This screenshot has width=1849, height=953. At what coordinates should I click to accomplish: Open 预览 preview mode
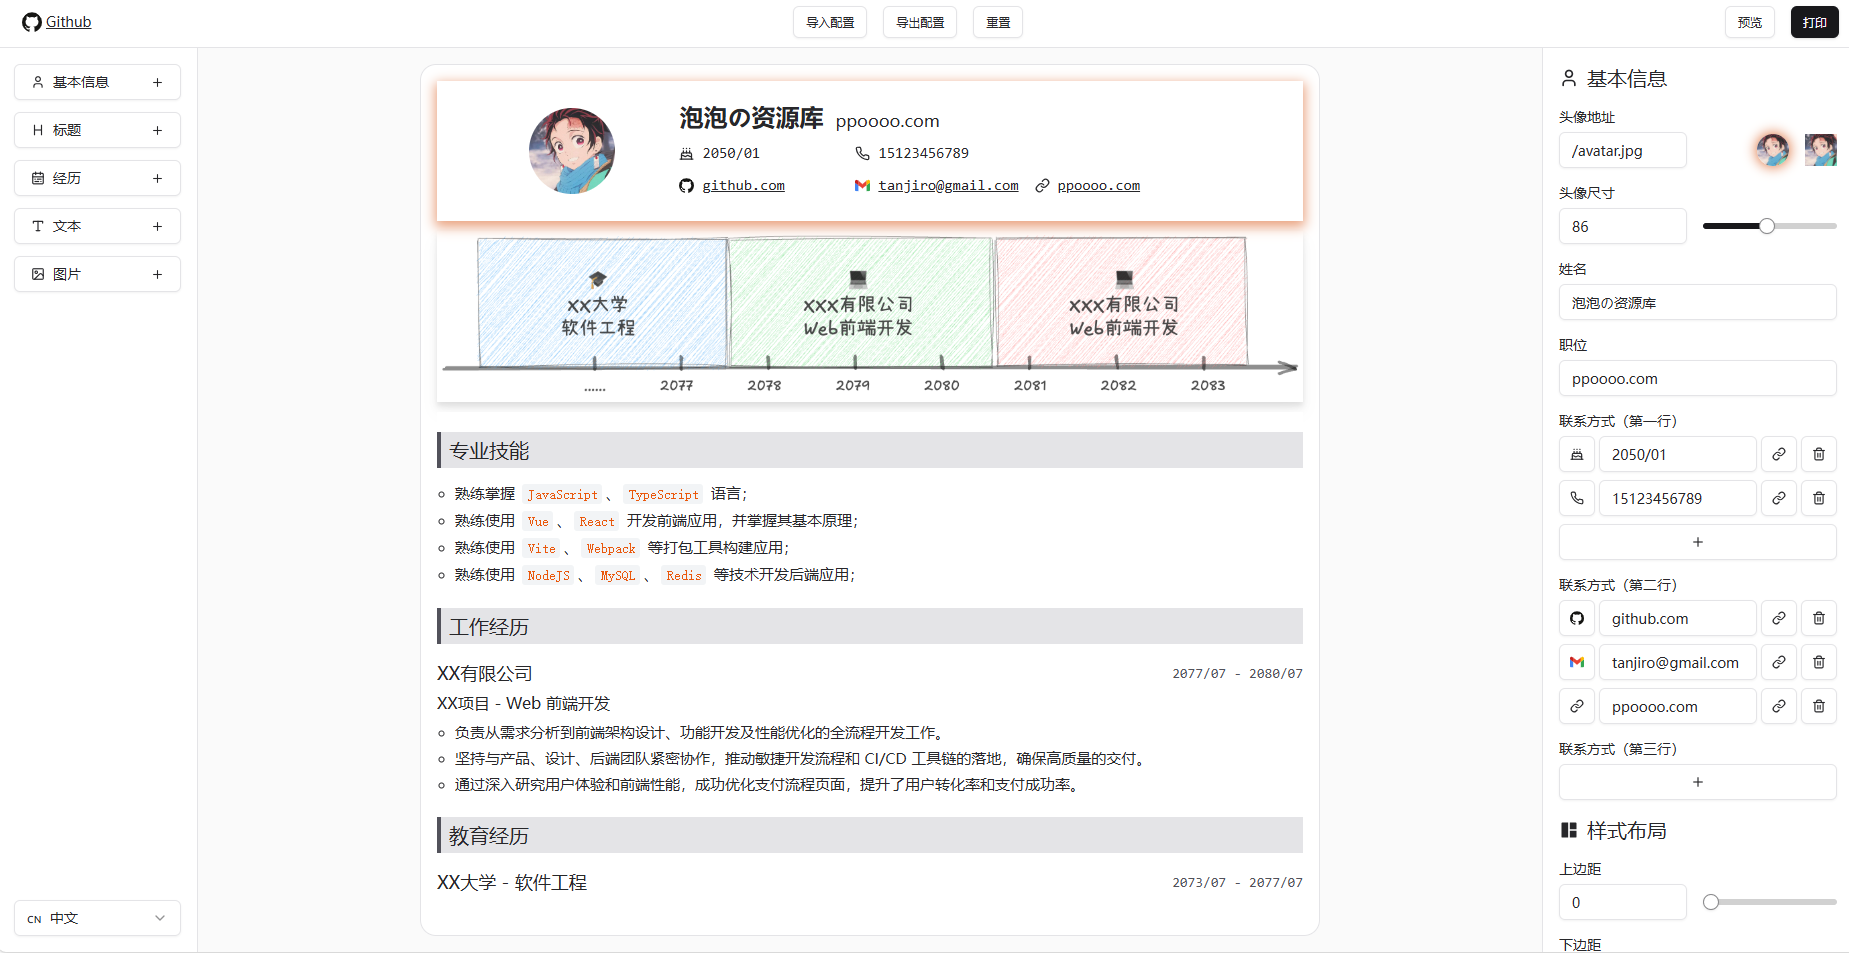coord(1750,22)
